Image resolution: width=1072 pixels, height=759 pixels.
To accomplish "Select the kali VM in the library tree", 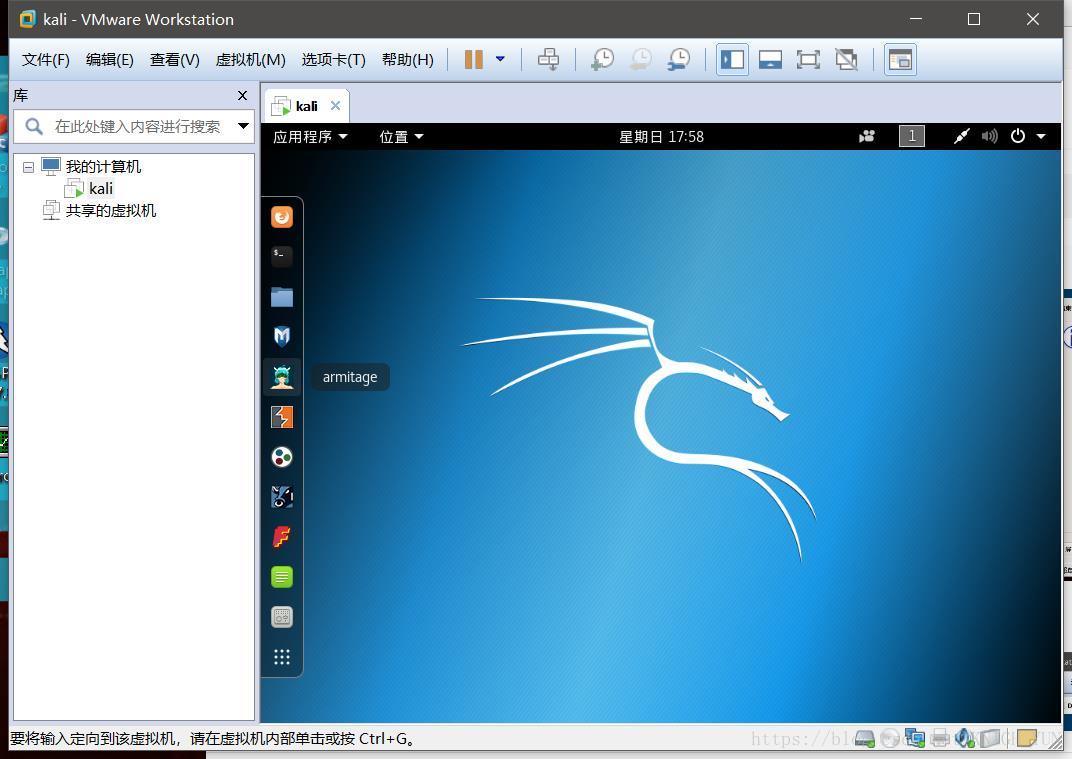I will point(100,189).
